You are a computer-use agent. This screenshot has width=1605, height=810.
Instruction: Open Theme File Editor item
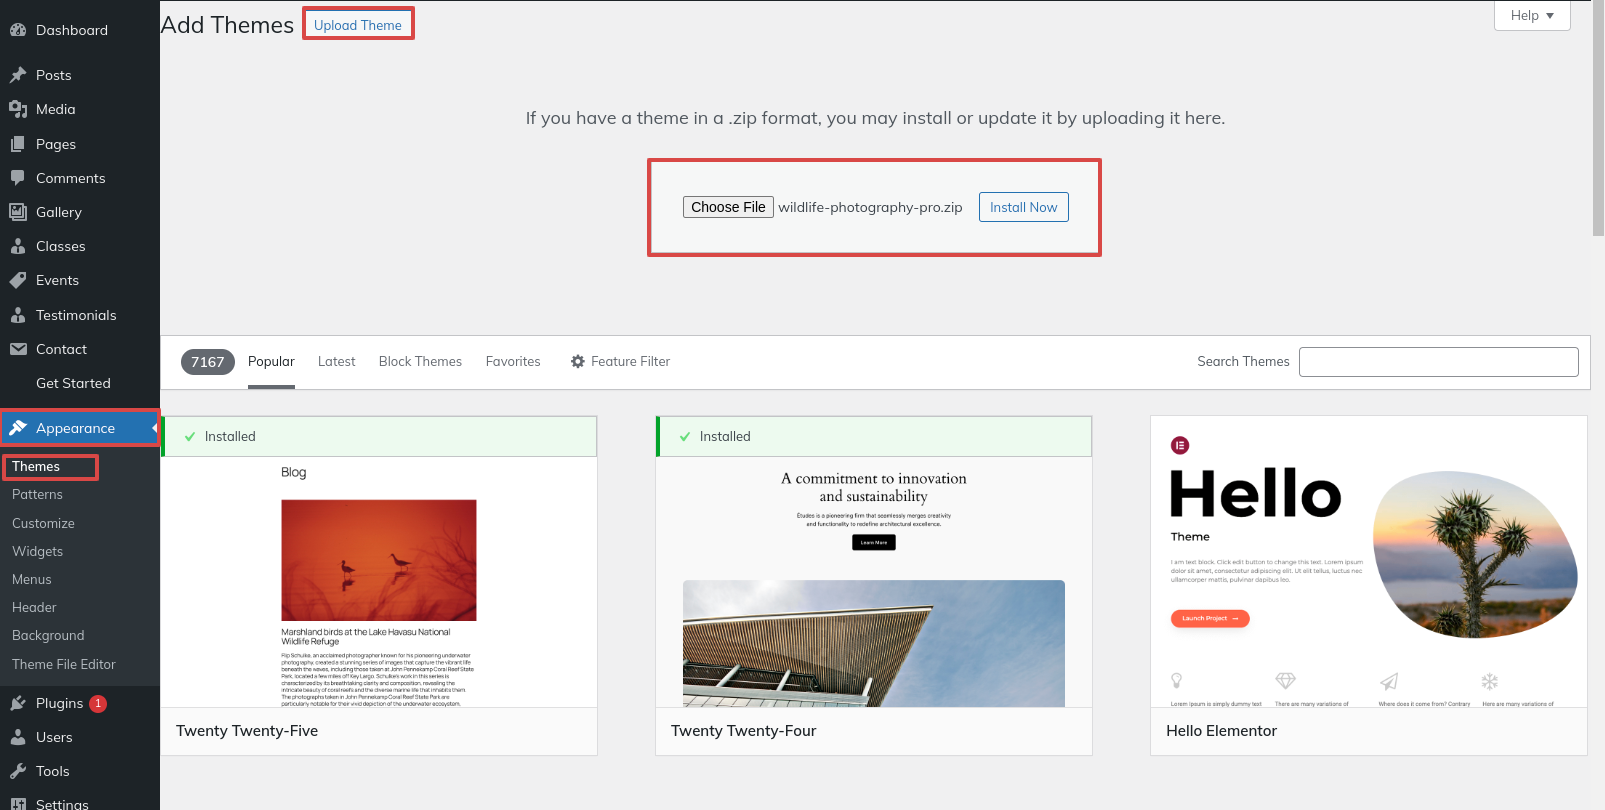64,664
